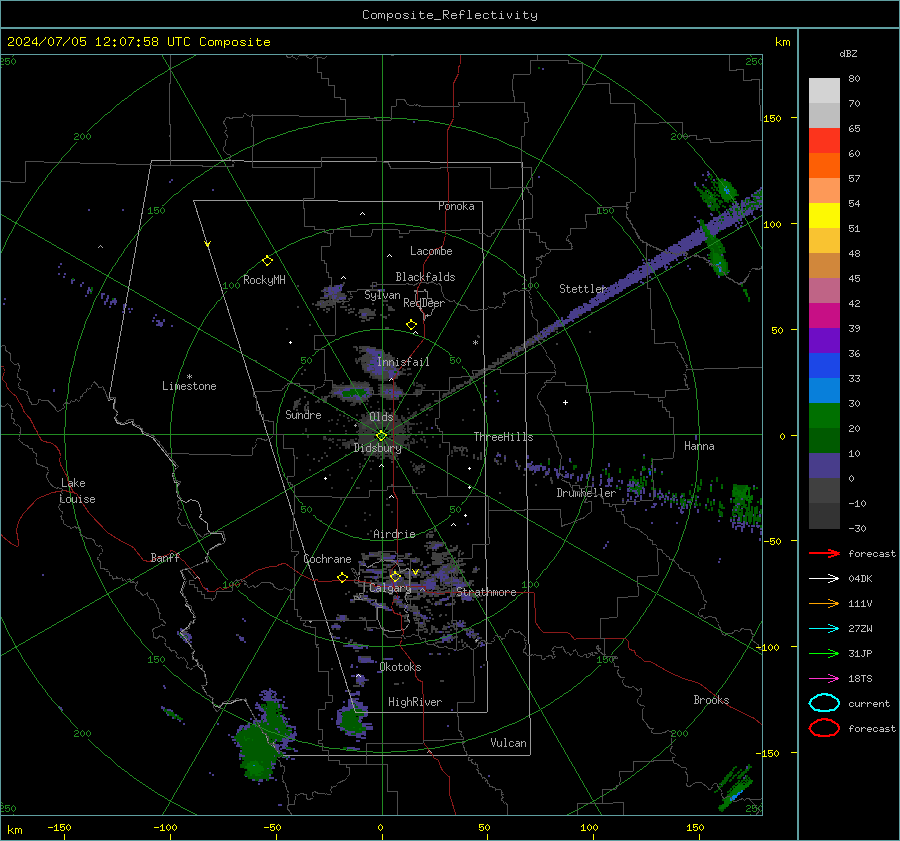Click the yellow diamond marker below RedDeer

(411, 325)
